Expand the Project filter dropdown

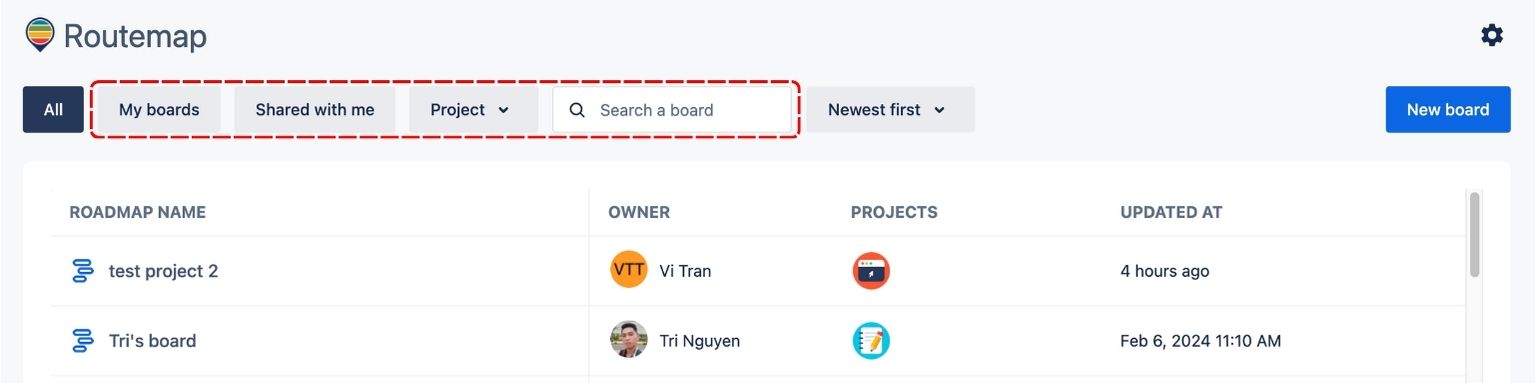(x=473, y=110)
